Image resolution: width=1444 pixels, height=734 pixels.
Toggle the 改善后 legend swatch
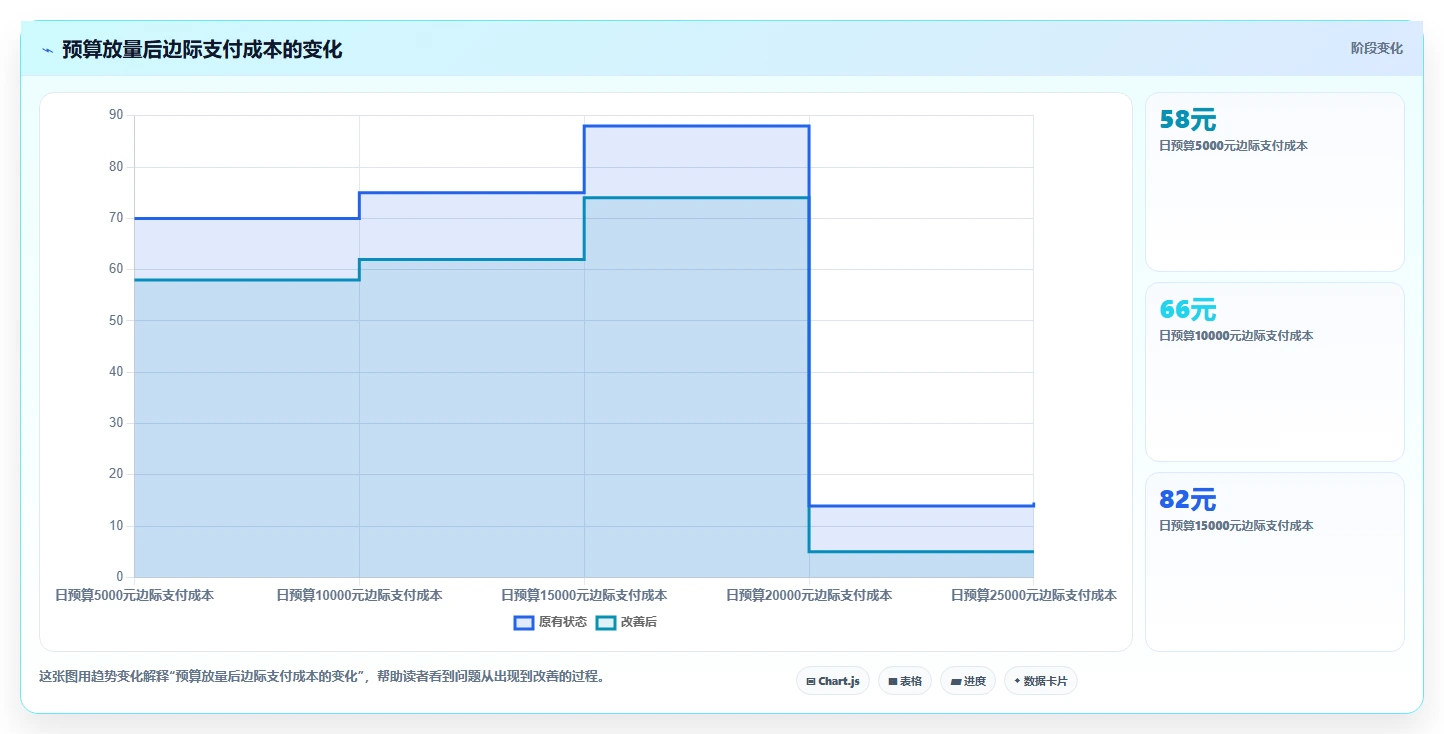click(x=606, y=622)
